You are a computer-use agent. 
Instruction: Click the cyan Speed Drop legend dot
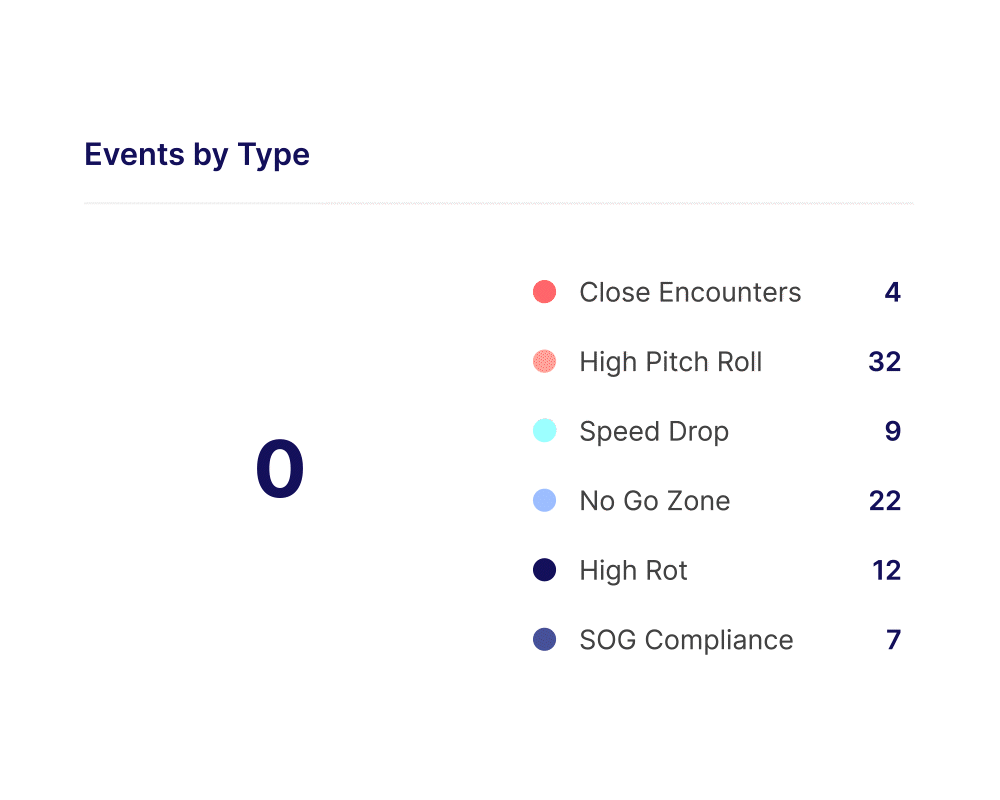pos(544,431)
